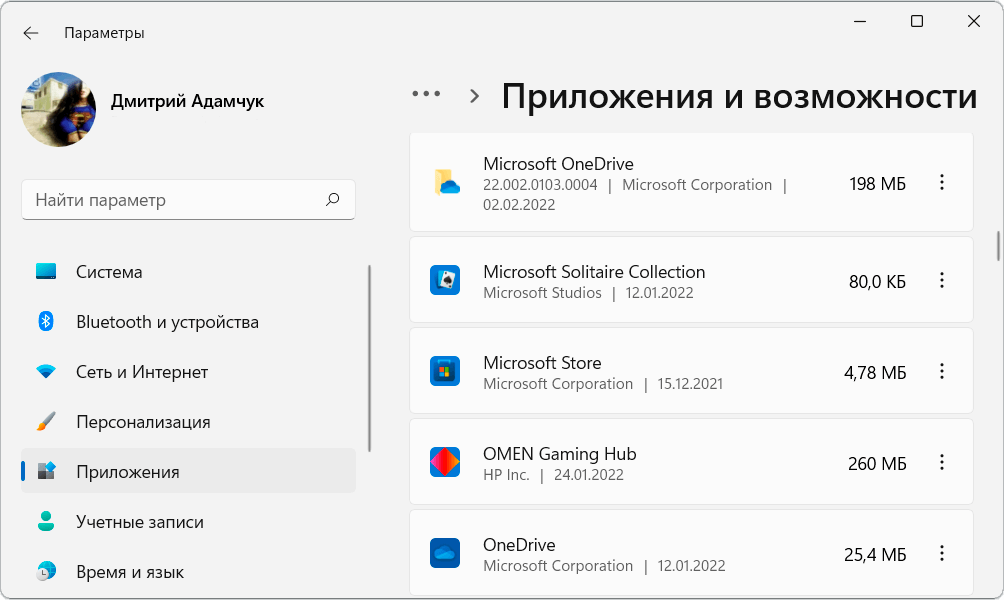The image size is (1004, 600).
Task: Click the Microsoft OneDrive folder icon
Action: (445, 182)
